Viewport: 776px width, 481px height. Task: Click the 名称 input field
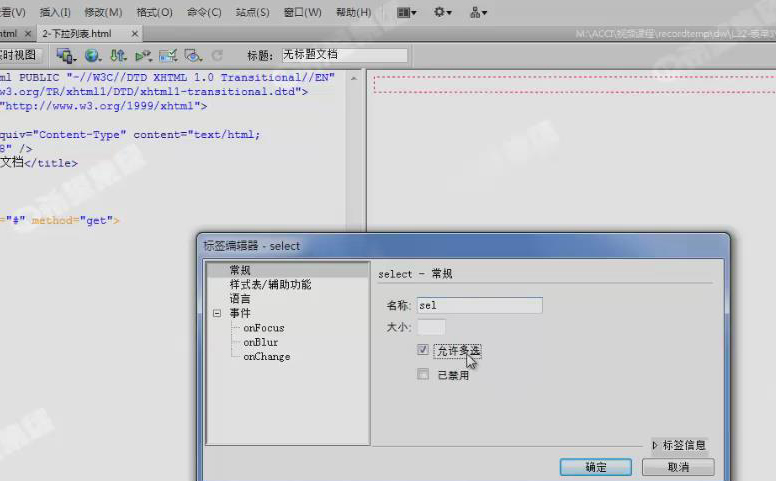479,305
